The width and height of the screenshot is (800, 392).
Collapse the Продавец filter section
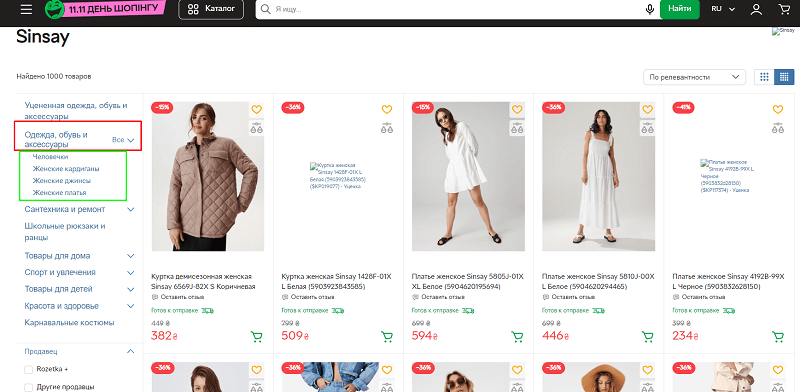(x=131, y=351)
